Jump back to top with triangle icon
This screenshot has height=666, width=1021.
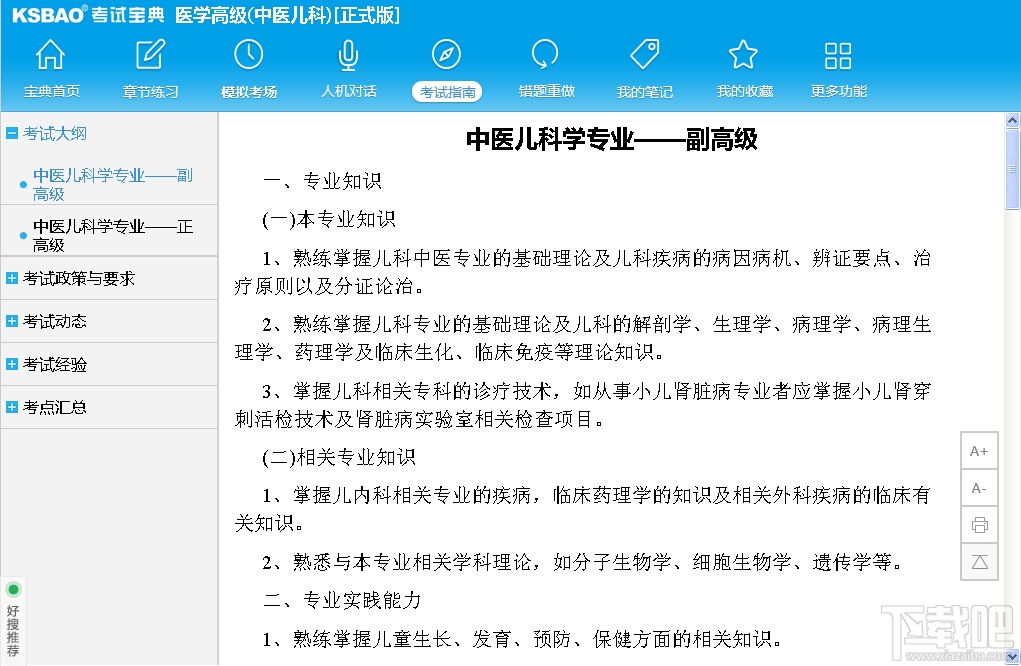[x=979, y=562]
